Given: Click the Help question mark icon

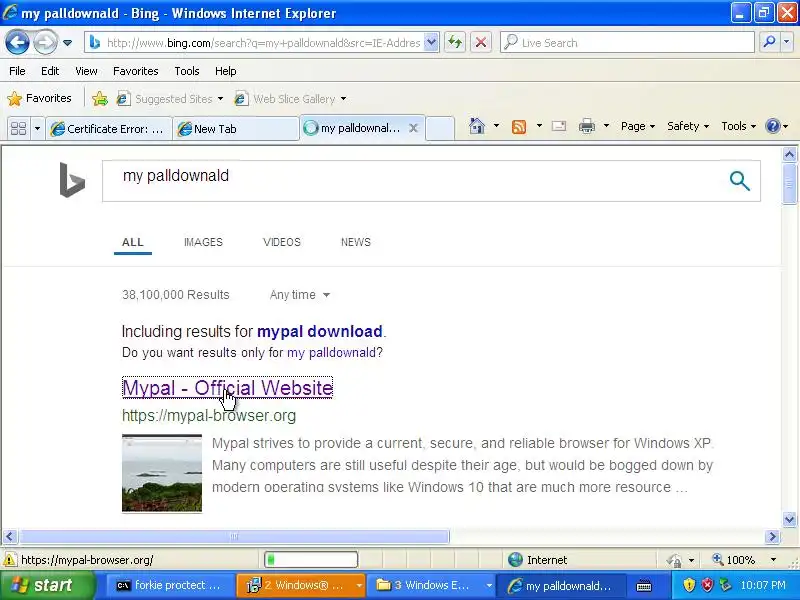Looking at the screenshot, I should [773, 126].
